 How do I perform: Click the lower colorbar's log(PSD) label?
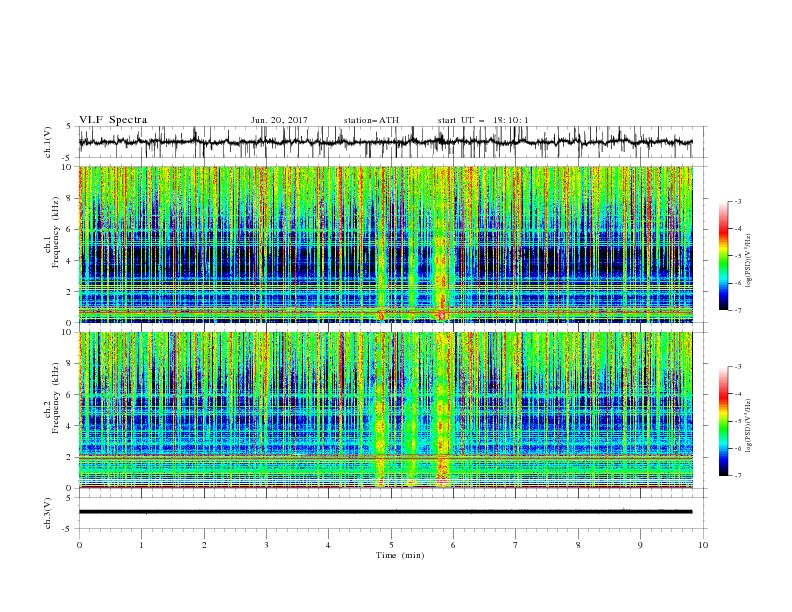[749, 426]
